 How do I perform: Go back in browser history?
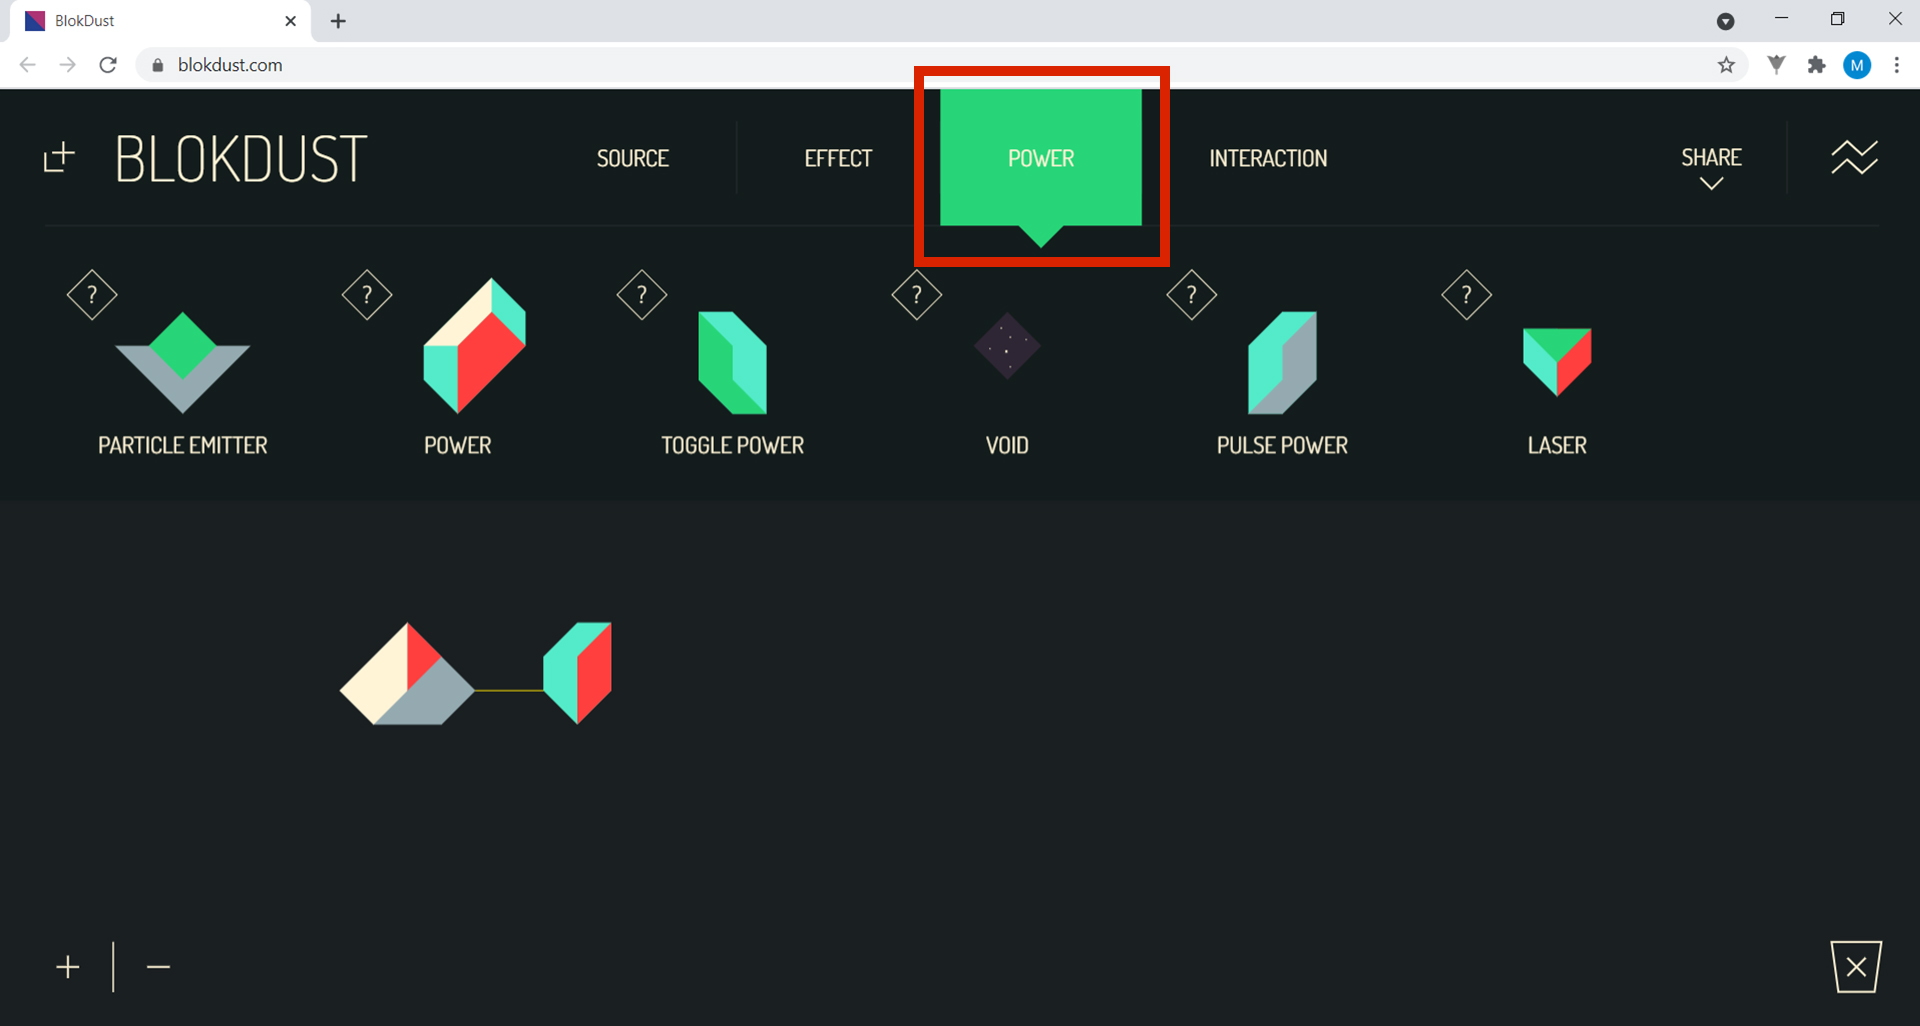[x=28, y=65]
